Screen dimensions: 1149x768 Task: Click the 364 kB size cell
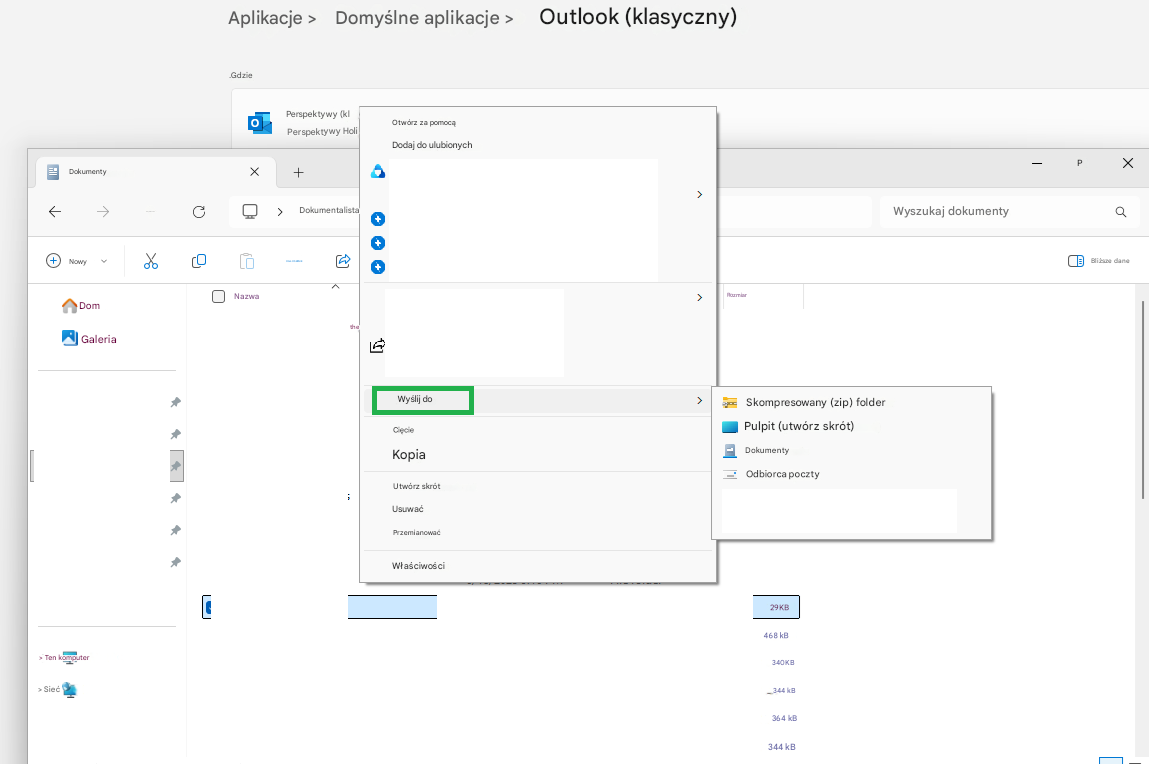[x=784, y=718]
